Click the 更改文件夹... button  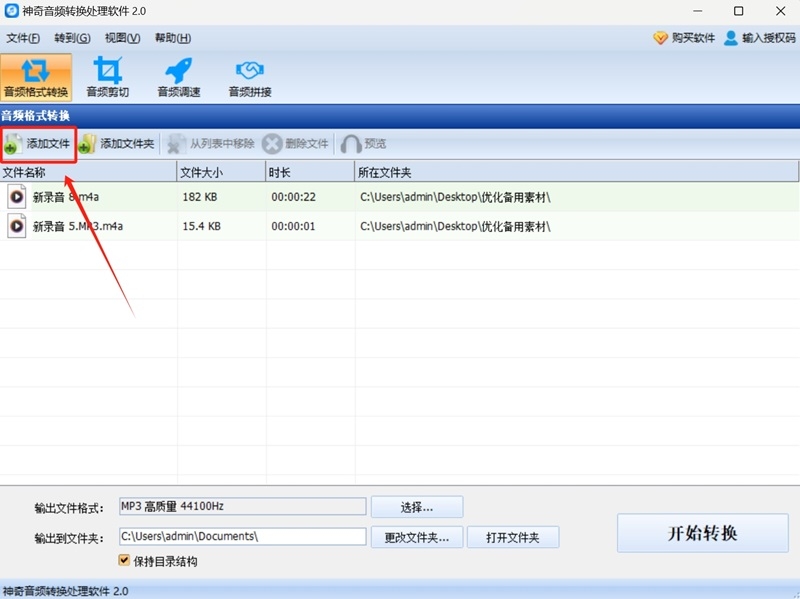pyautogui.click(x=417, y=537)
